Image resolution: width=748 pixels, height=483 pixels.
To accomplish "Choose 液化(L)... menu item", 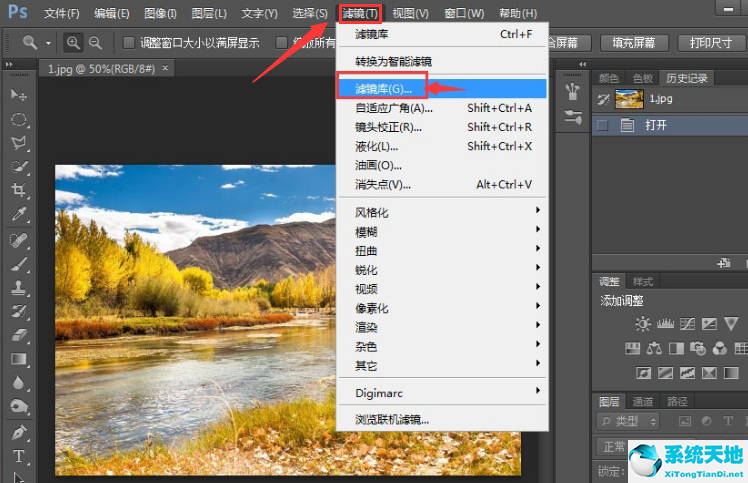I will click(x=442, y=146).
